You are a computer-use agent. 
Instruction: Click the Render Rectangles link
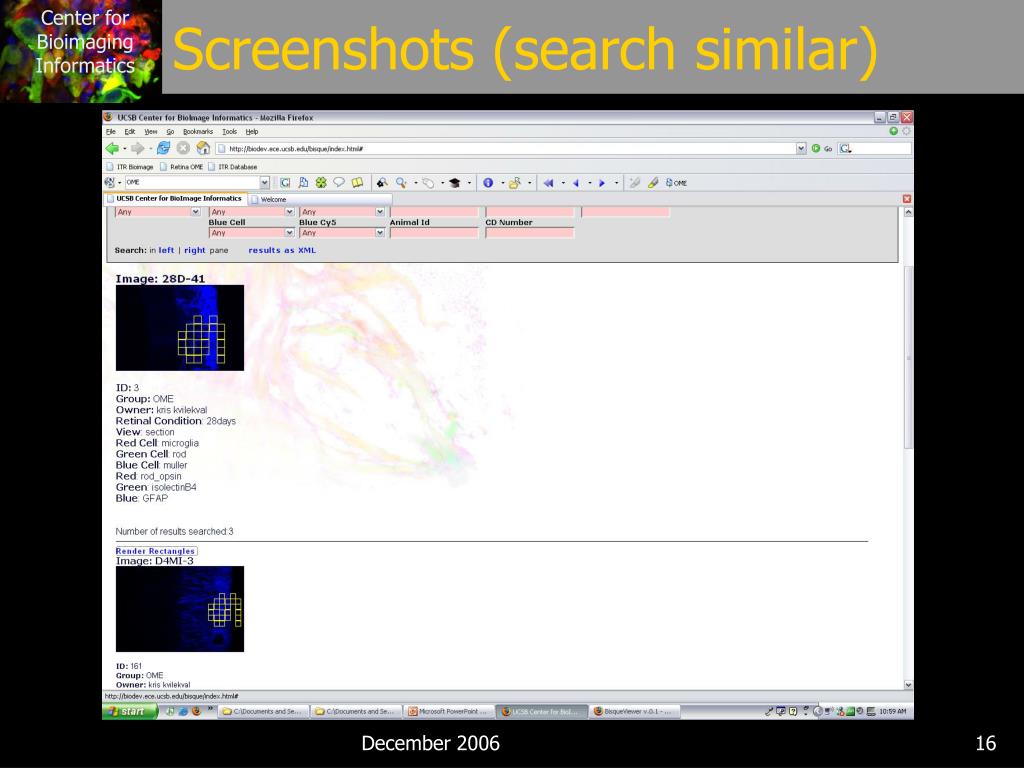[155, 551]
